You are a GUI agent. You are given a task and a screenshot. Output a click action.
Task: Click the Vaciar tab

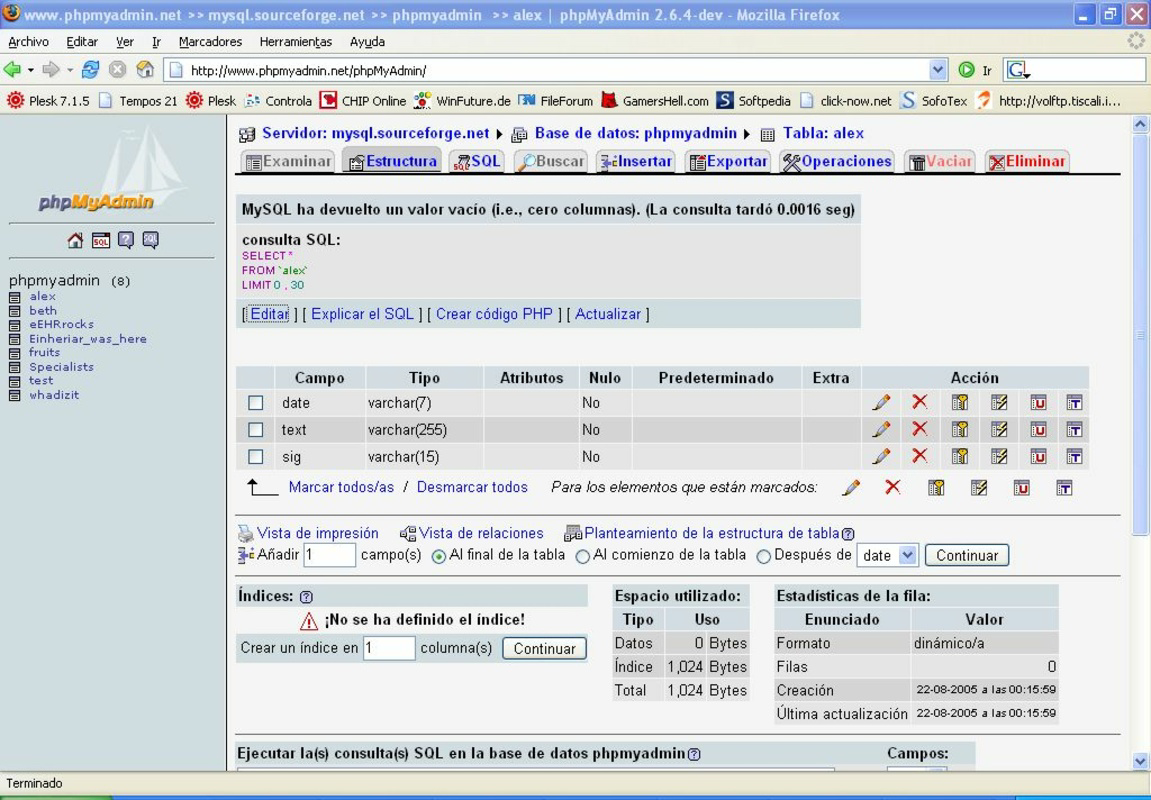coord(940,161)
